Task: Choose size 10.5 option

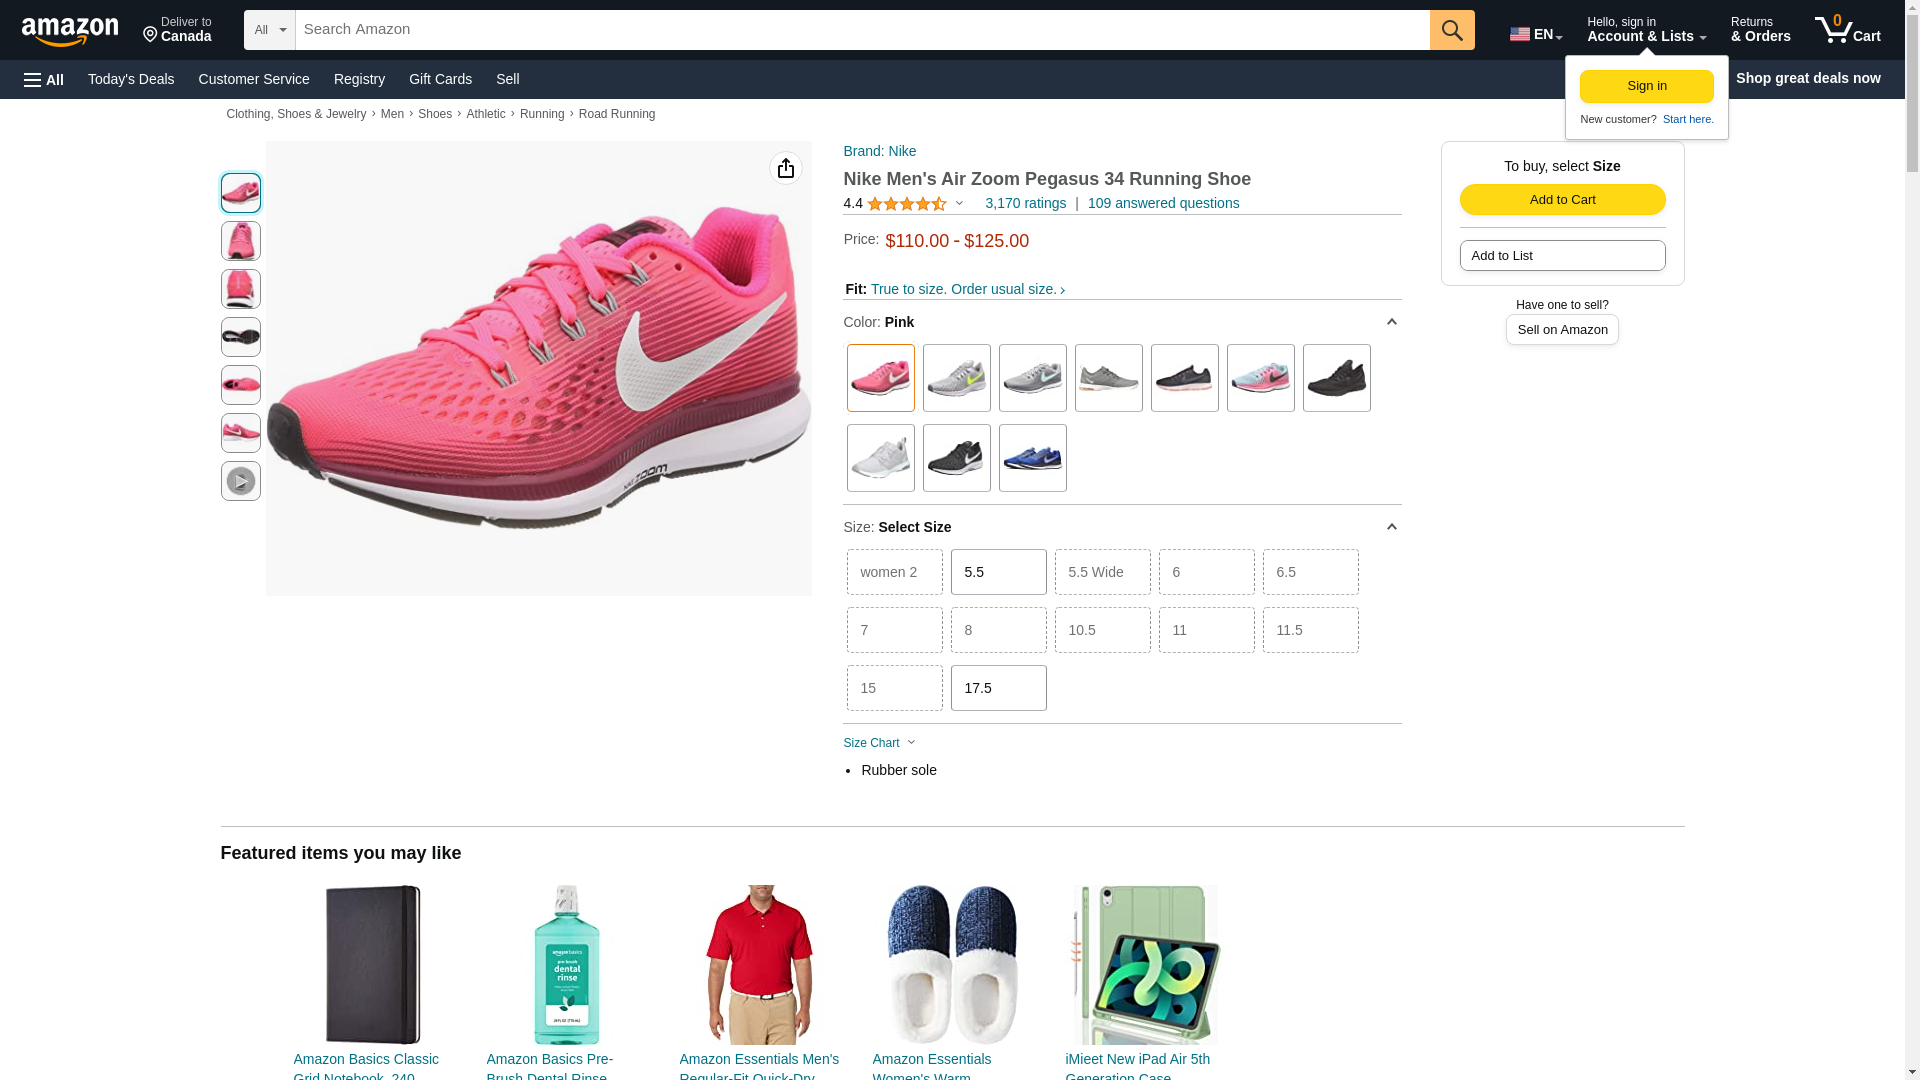Action: click(x=1102, y=630)
